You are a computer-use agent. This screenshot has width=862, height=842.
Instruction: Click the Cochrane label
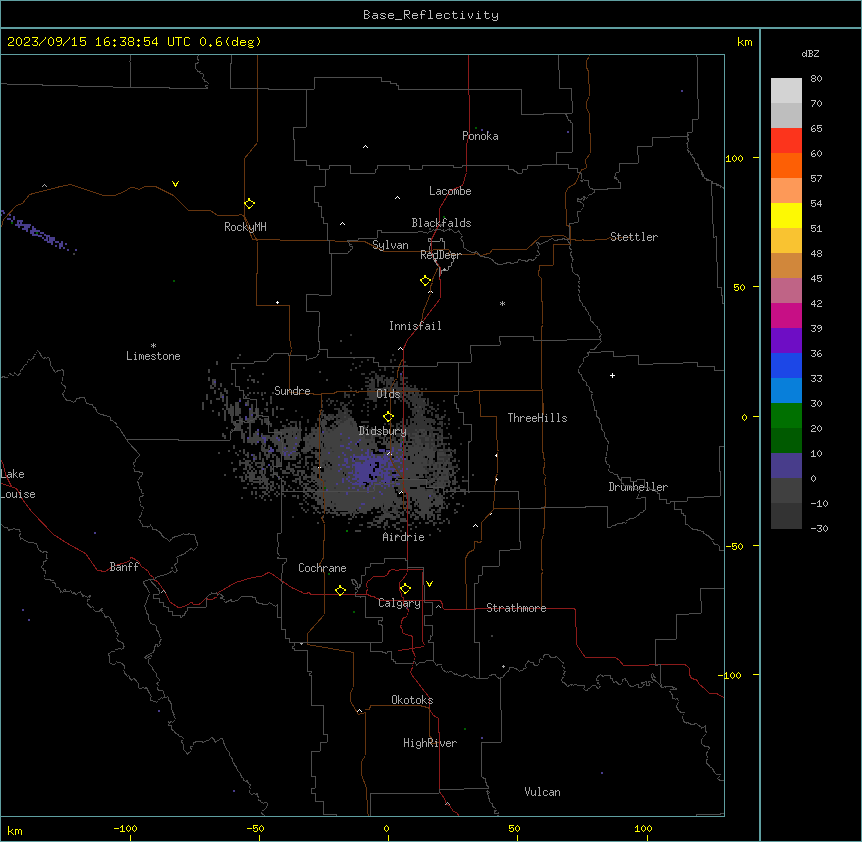[x=322, y=568]
